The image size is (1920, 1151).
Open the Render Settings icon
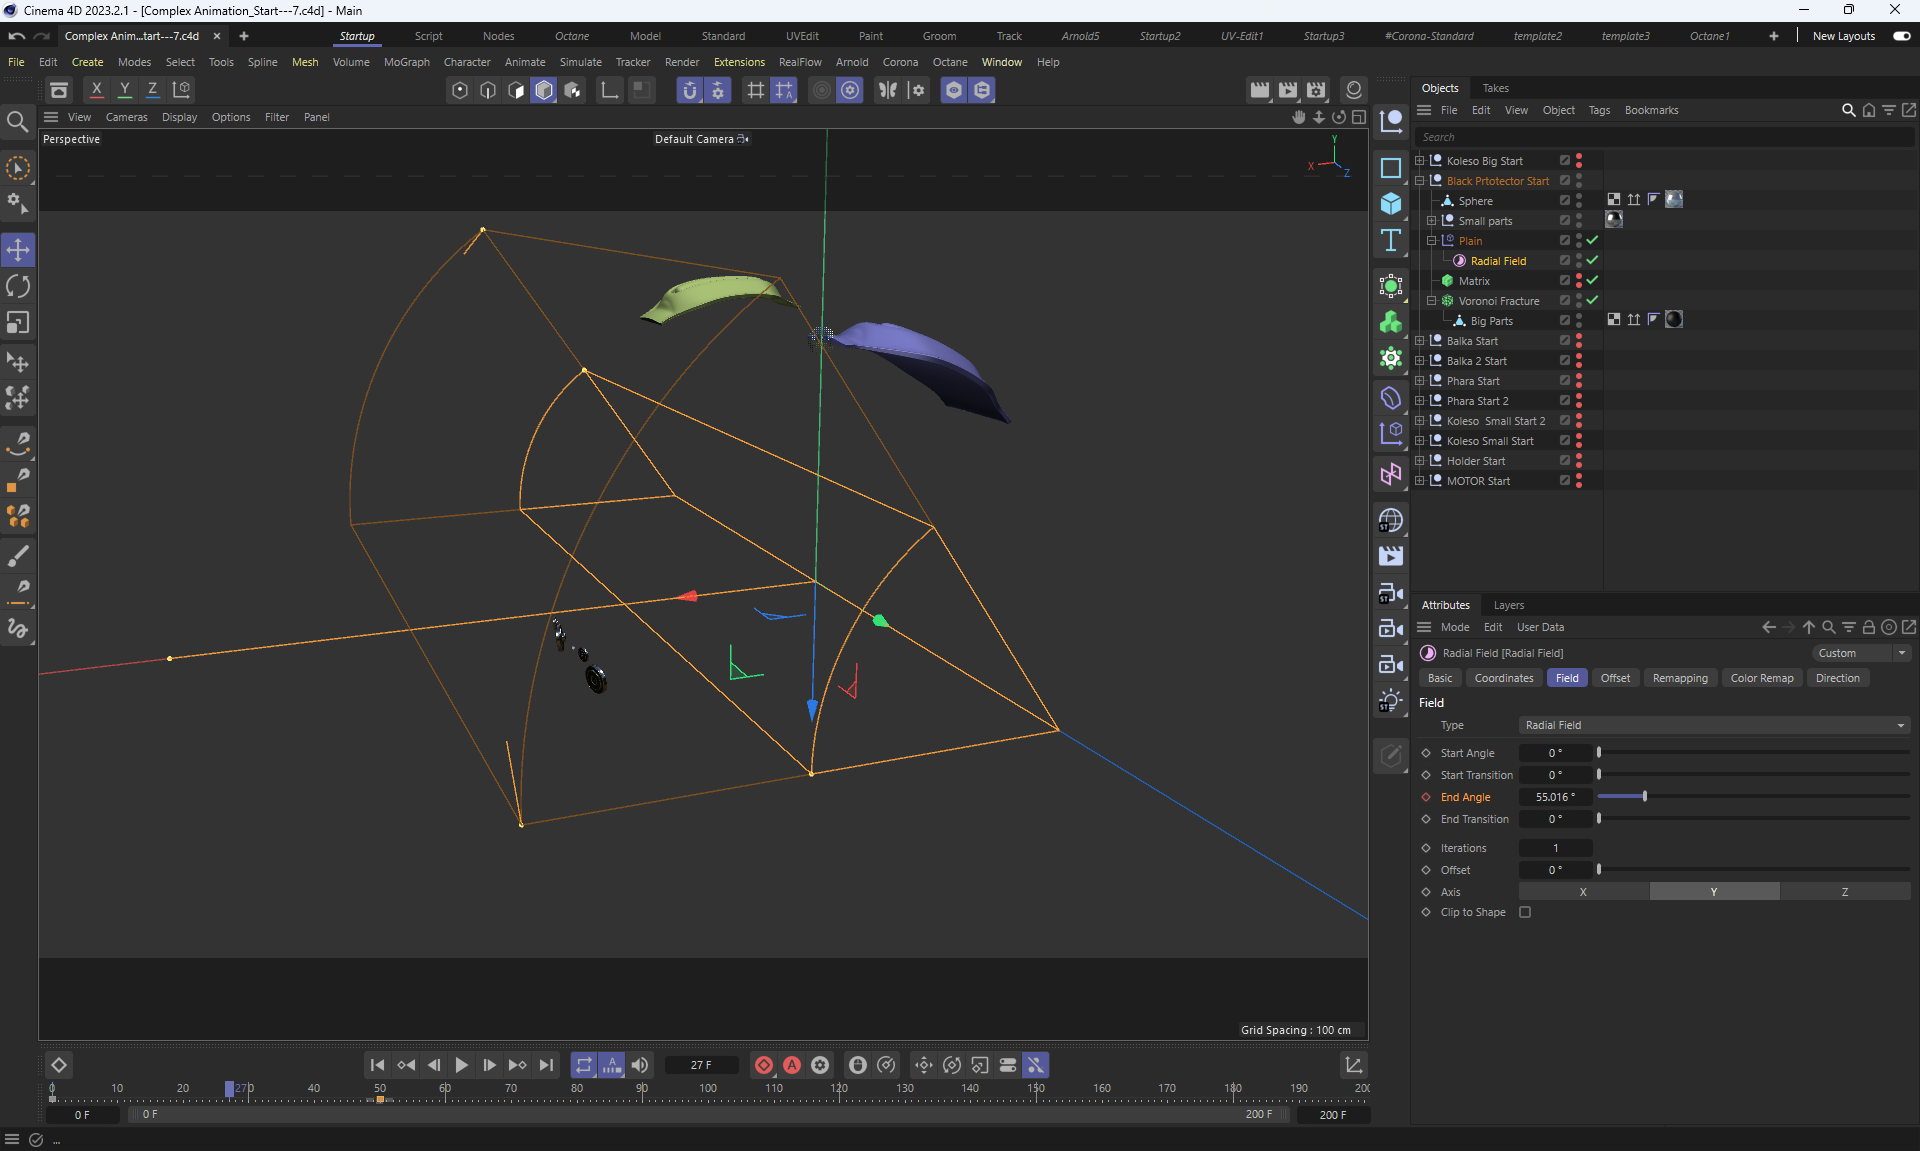[1316, 90]
